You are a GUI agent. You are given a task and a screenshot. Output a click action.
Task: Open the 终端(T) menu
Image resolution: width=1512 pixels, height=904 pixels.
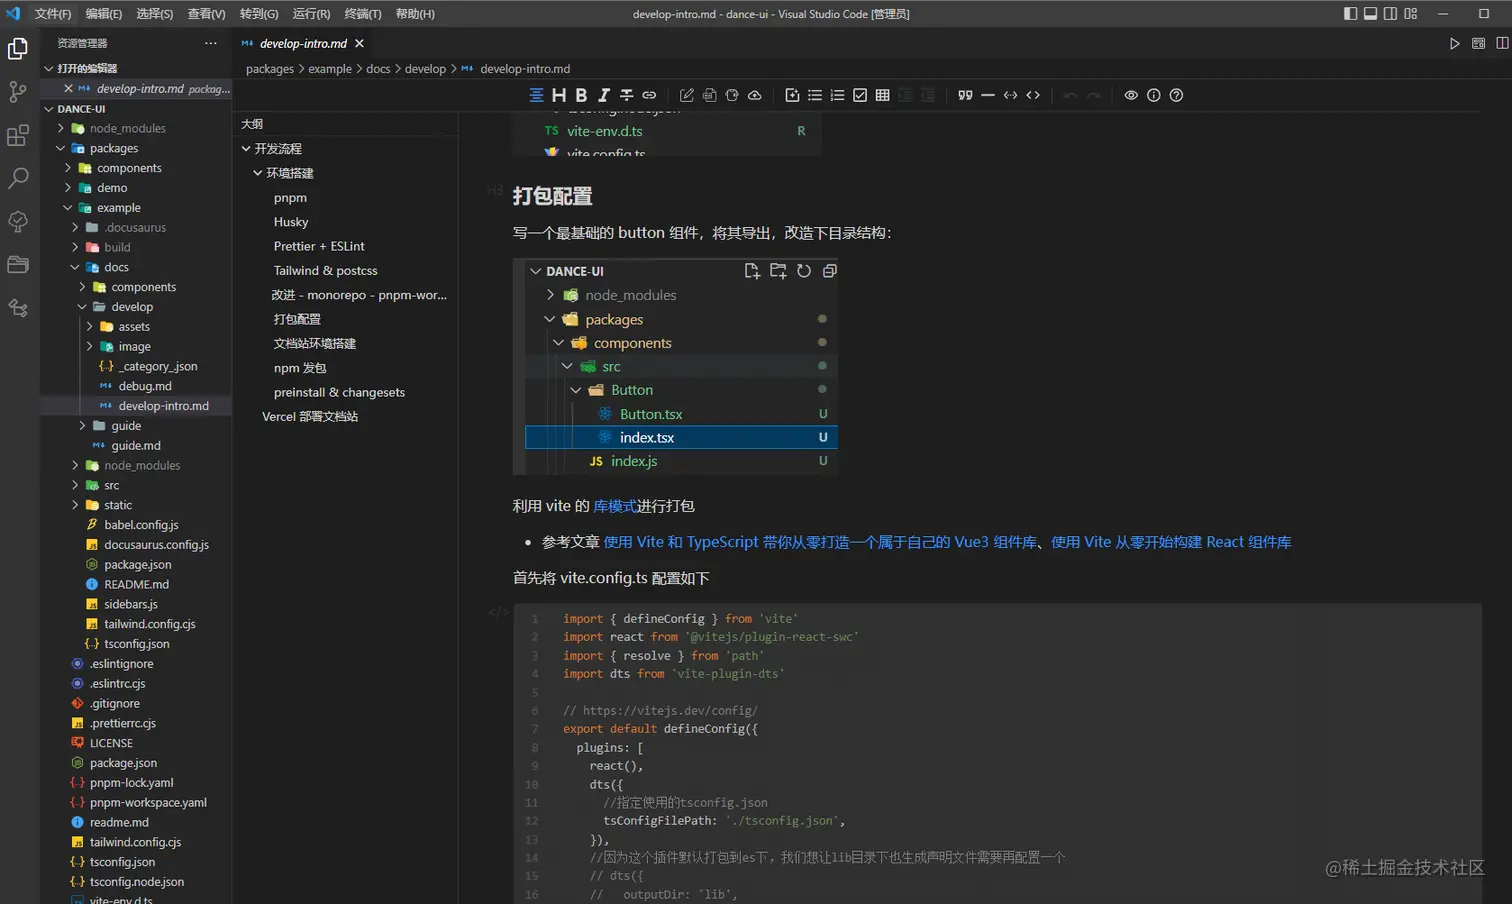(x=363, y=14)
